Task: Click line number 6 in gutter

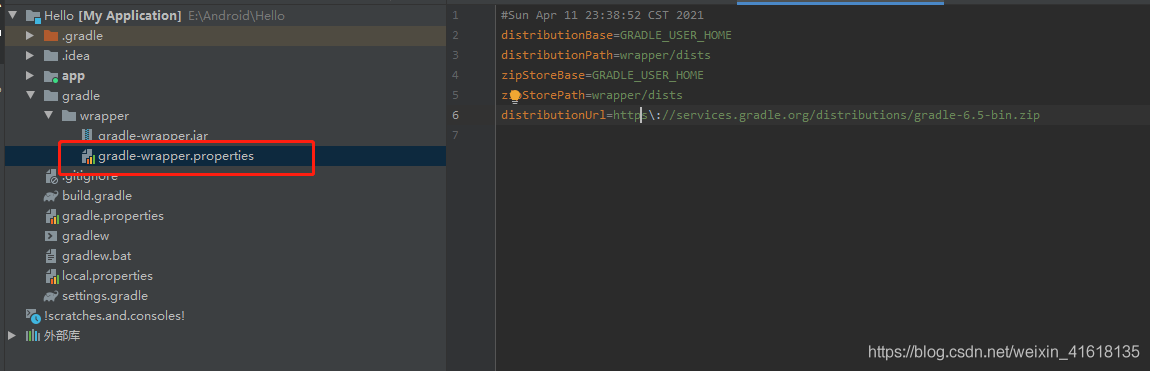Action: coord(456,115)
